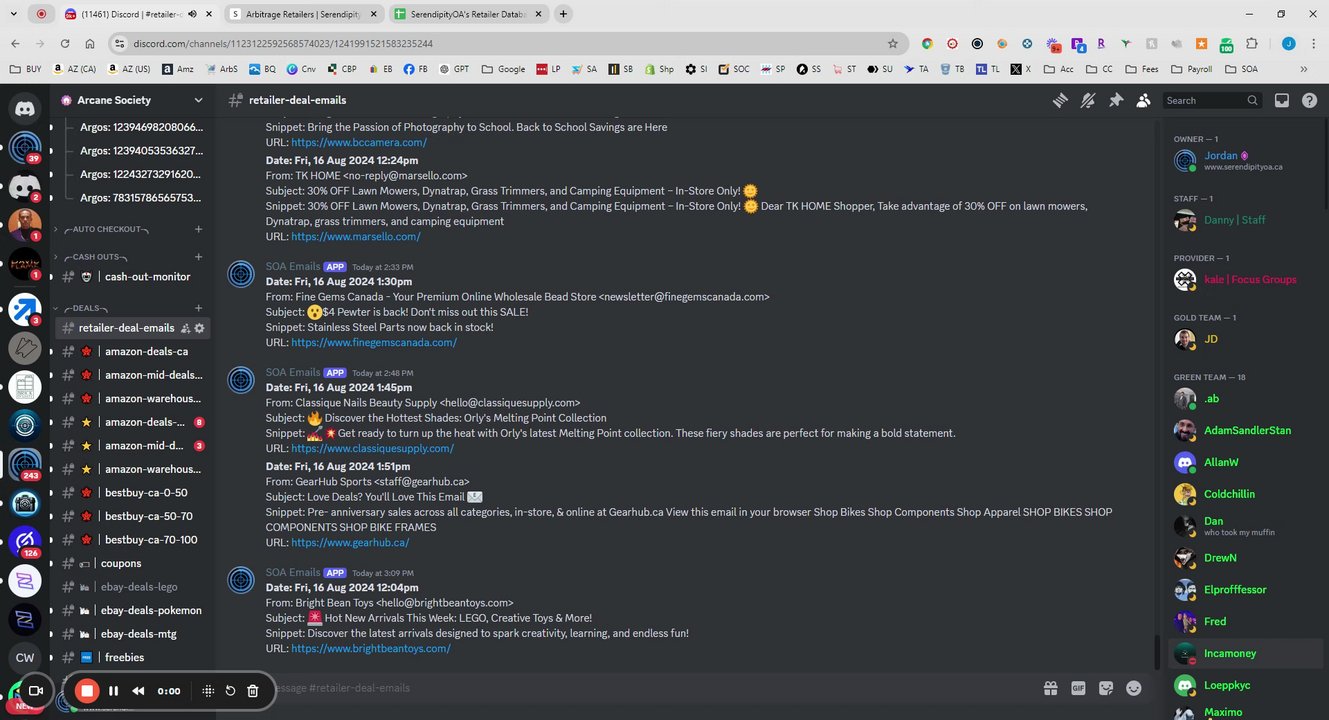Open Discord direct messages home icon
Image resolution: width=1329 pixels, height=720 pixels.
[x=25, y=107]
